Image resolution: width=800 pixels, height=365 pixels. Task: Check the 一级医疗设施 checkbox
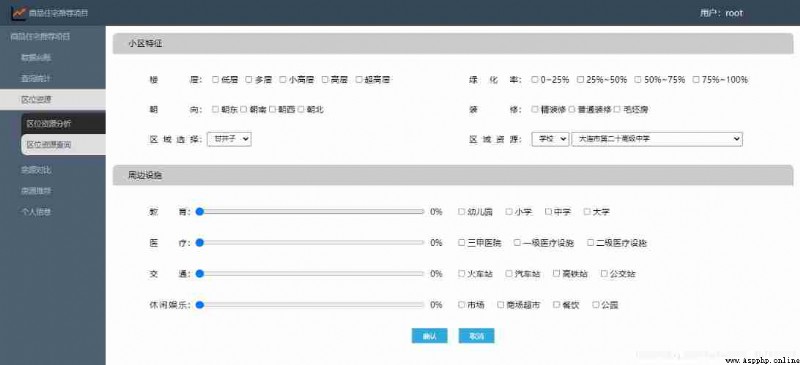[x=517, y=243]
